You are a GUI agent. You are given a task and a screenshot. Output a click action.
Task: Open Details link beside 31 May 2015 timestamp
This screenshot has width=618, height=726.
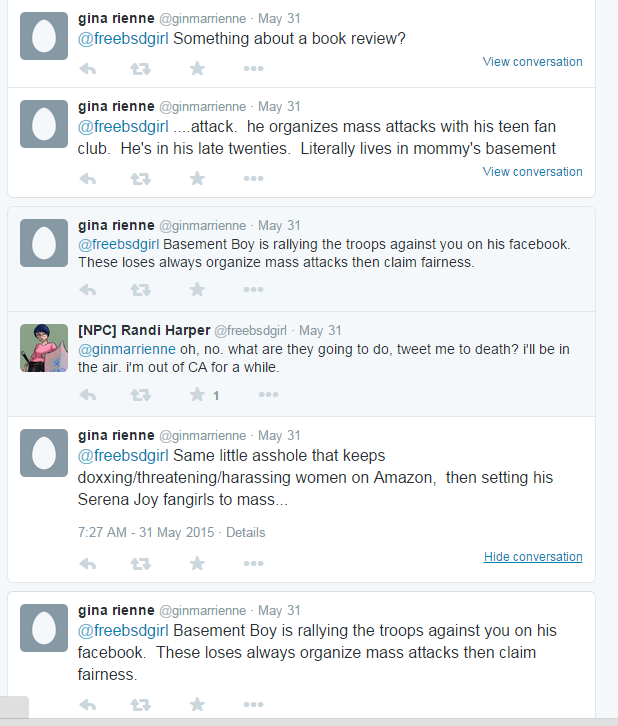245,532
